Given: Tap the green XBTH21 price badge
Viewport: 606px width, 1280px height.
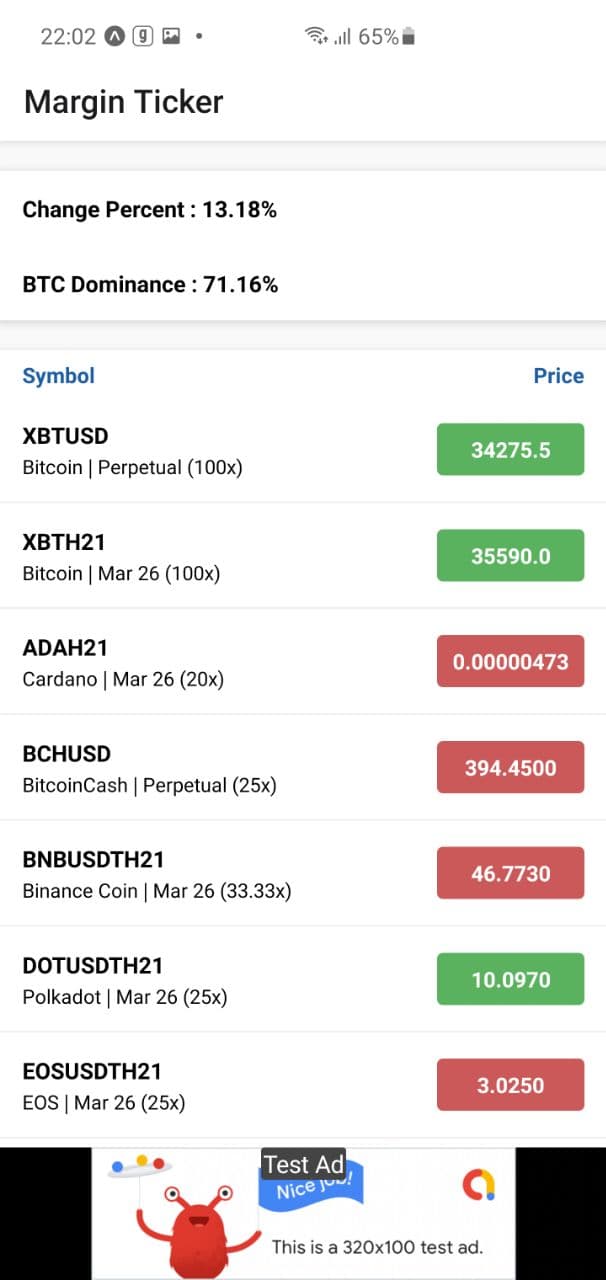Looking at the screenshot, I should [x=510, y=556].
